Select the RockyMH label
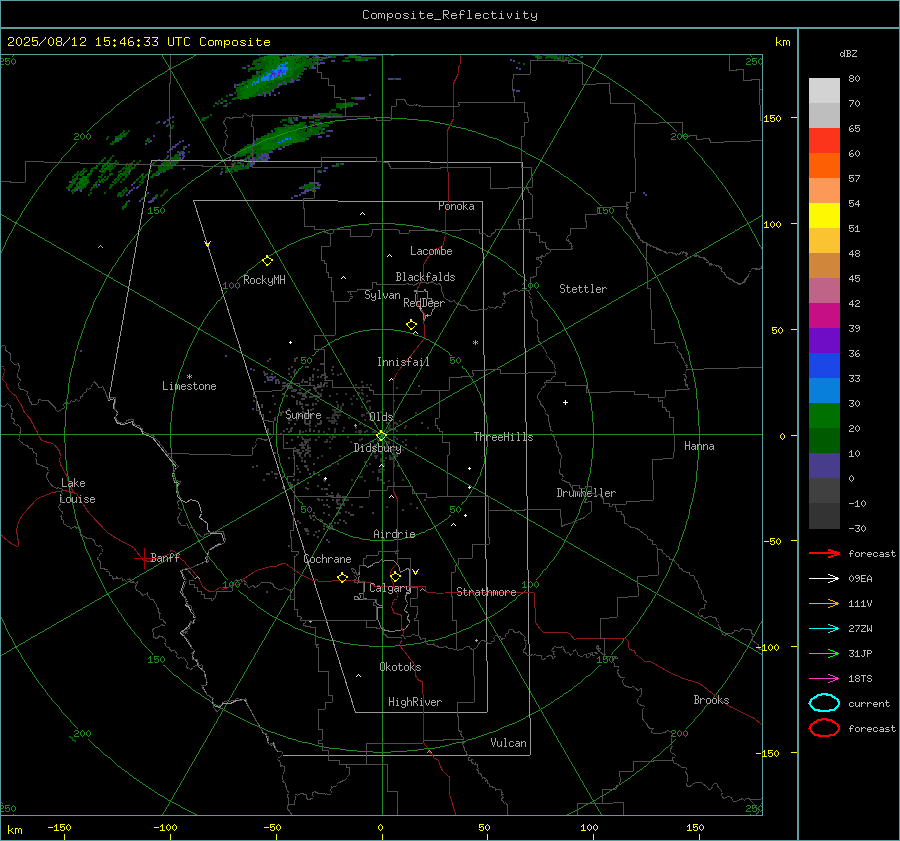900x841 pixels. [264, 280]
